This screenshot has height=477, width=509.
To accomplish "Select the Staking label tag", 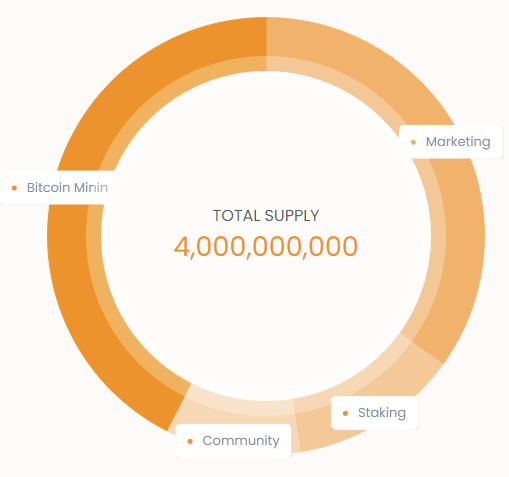I will click(374, 413).
